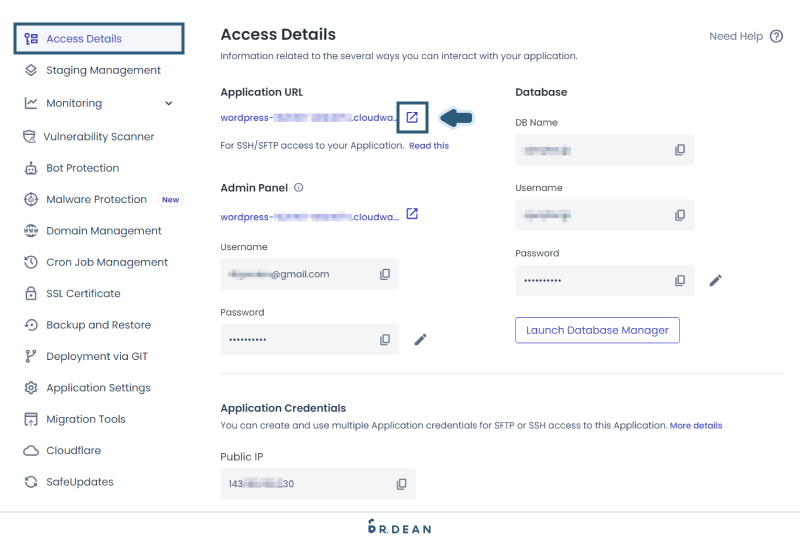Click the Public IP field
The image size is (800, 542).
pyautogui.click(x=318, y=484)
